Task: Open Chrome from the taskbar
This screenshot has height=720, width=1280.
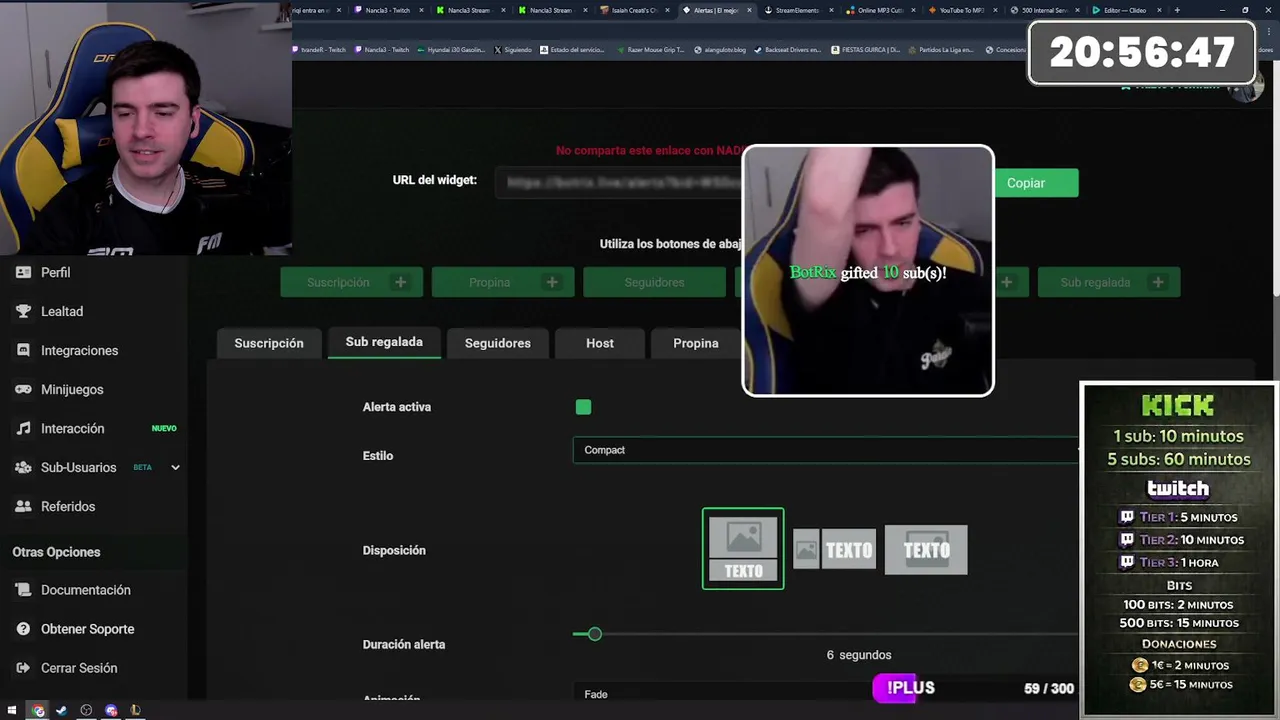Action: (x=38, y=711)
